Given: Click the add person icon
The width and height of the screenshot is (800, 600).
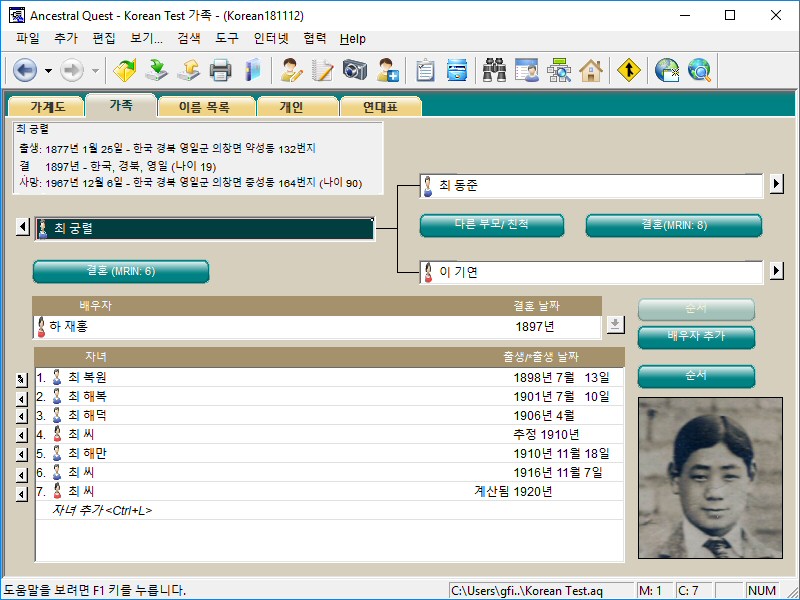Looking at the screenshot, I should (x=387, y=70).
